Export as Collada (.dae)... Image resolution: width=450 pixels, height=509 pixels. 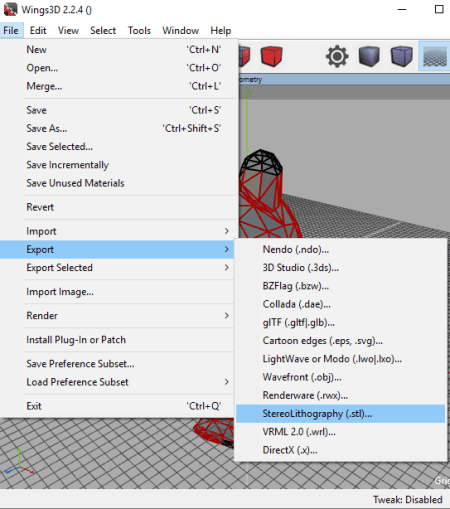341,304
